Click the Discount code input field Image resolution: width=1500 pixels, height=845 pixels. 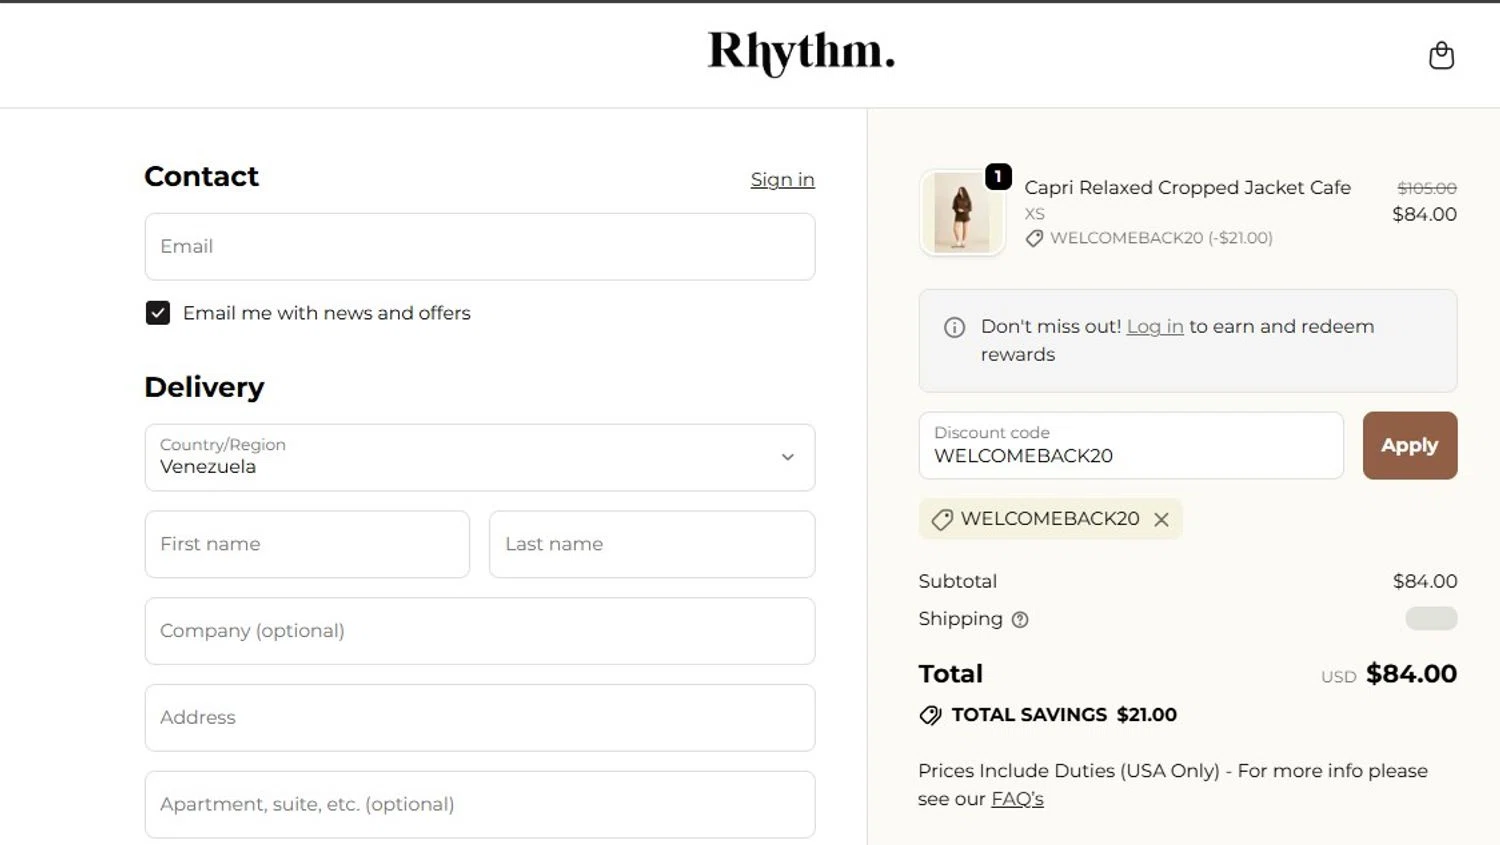[1131, 445]
